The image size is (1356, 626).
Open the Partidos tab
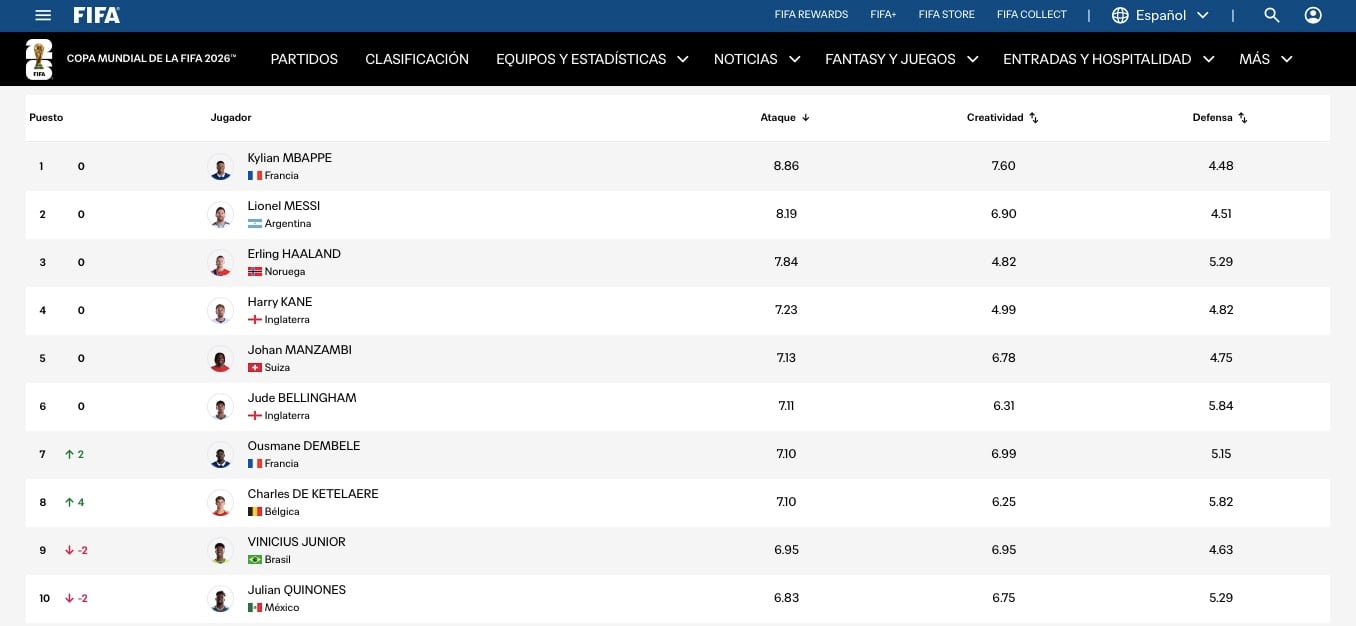click(304, 59)
